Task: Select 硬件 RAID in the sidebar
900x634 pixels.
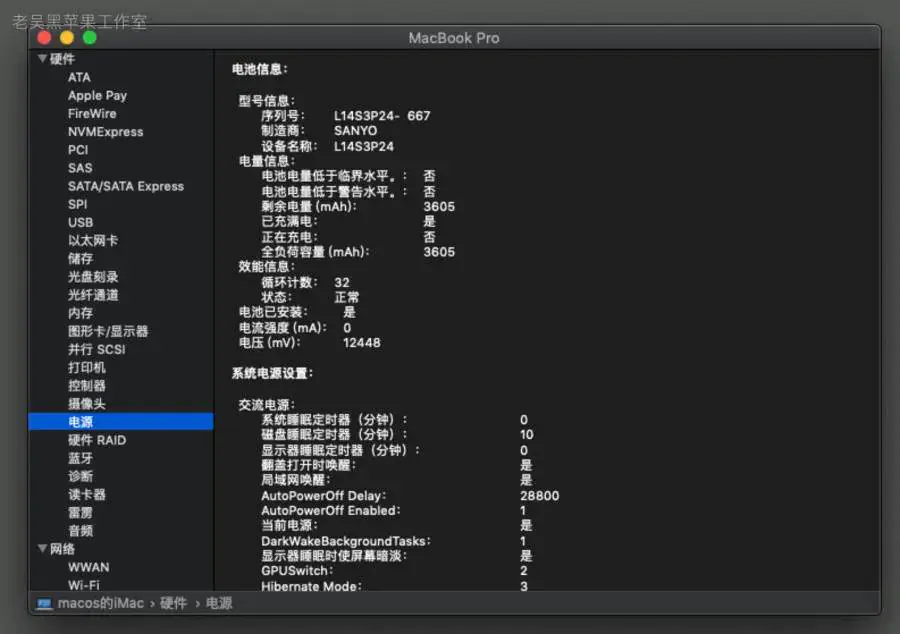Action: (97, 440)
